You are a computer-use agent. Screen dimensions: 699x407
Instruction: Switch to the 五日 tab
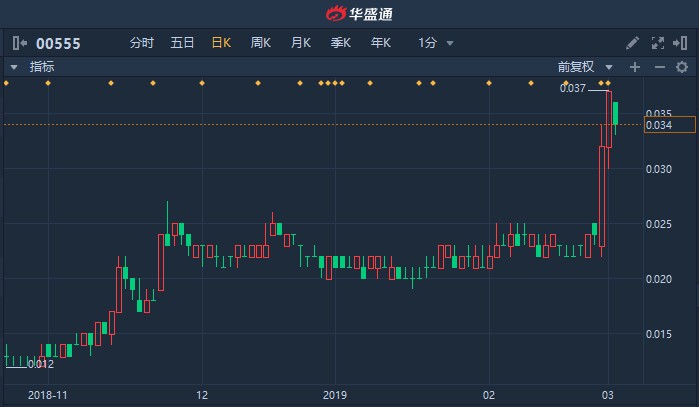click(182, 43)
